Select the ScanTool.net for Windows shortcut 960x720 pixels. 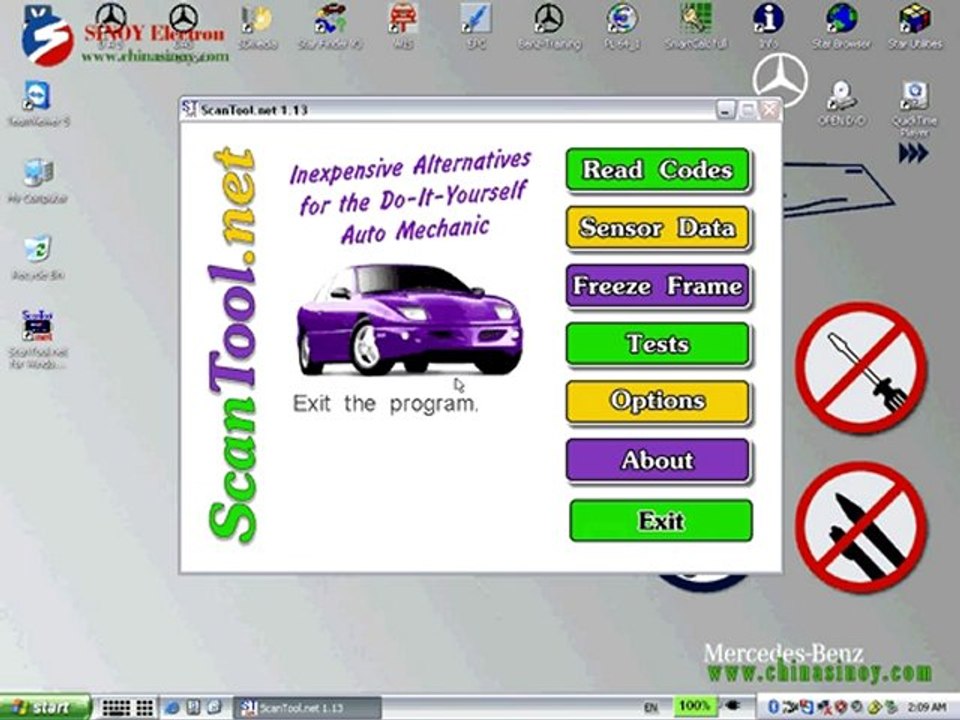coord(38,340)
